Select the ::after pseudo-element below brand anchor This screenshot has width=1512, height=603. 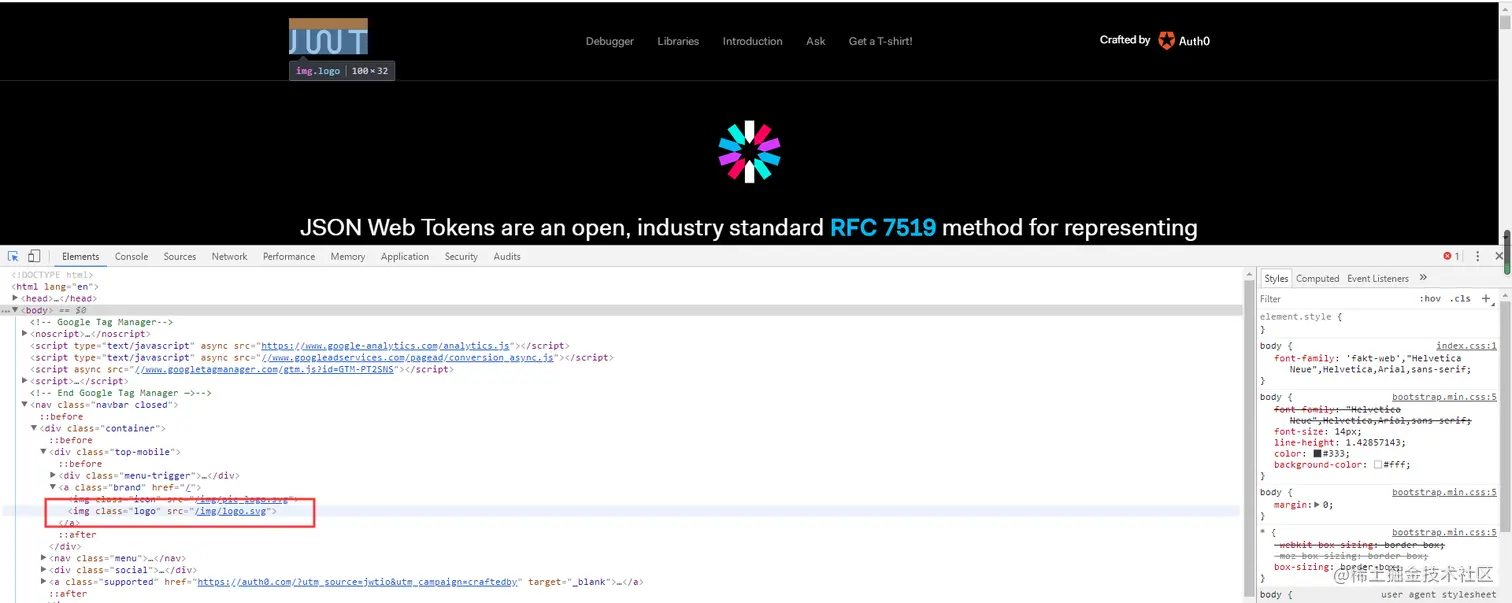tap(78, 535)
